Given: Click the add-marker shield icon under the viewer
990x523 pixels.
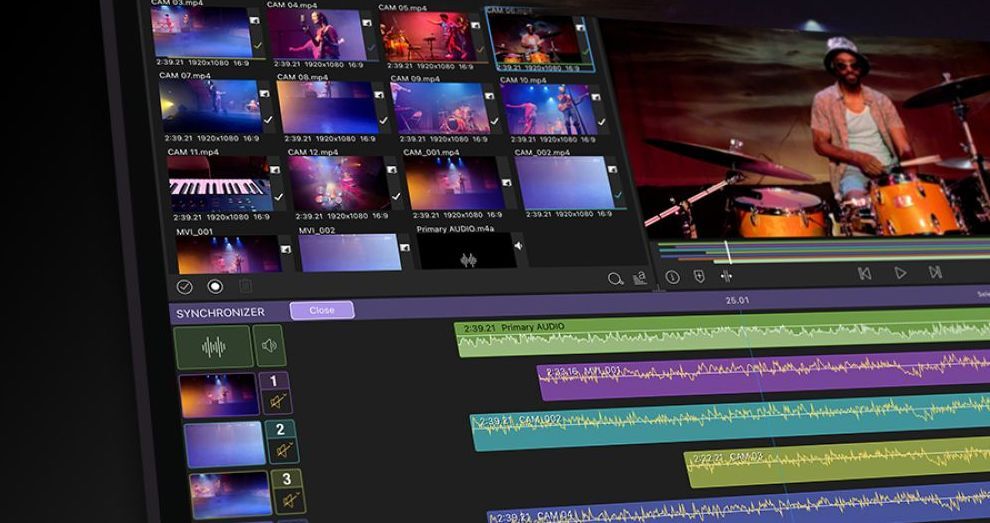Looking at the screenshot, I should point(699,277).
